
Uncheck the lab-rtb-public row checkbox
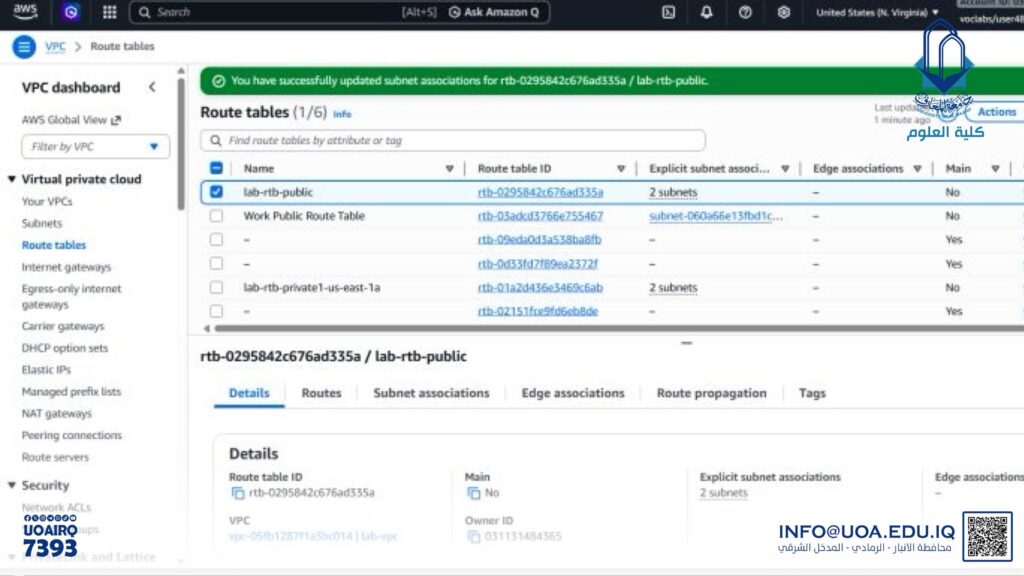[x=216, y=192]
